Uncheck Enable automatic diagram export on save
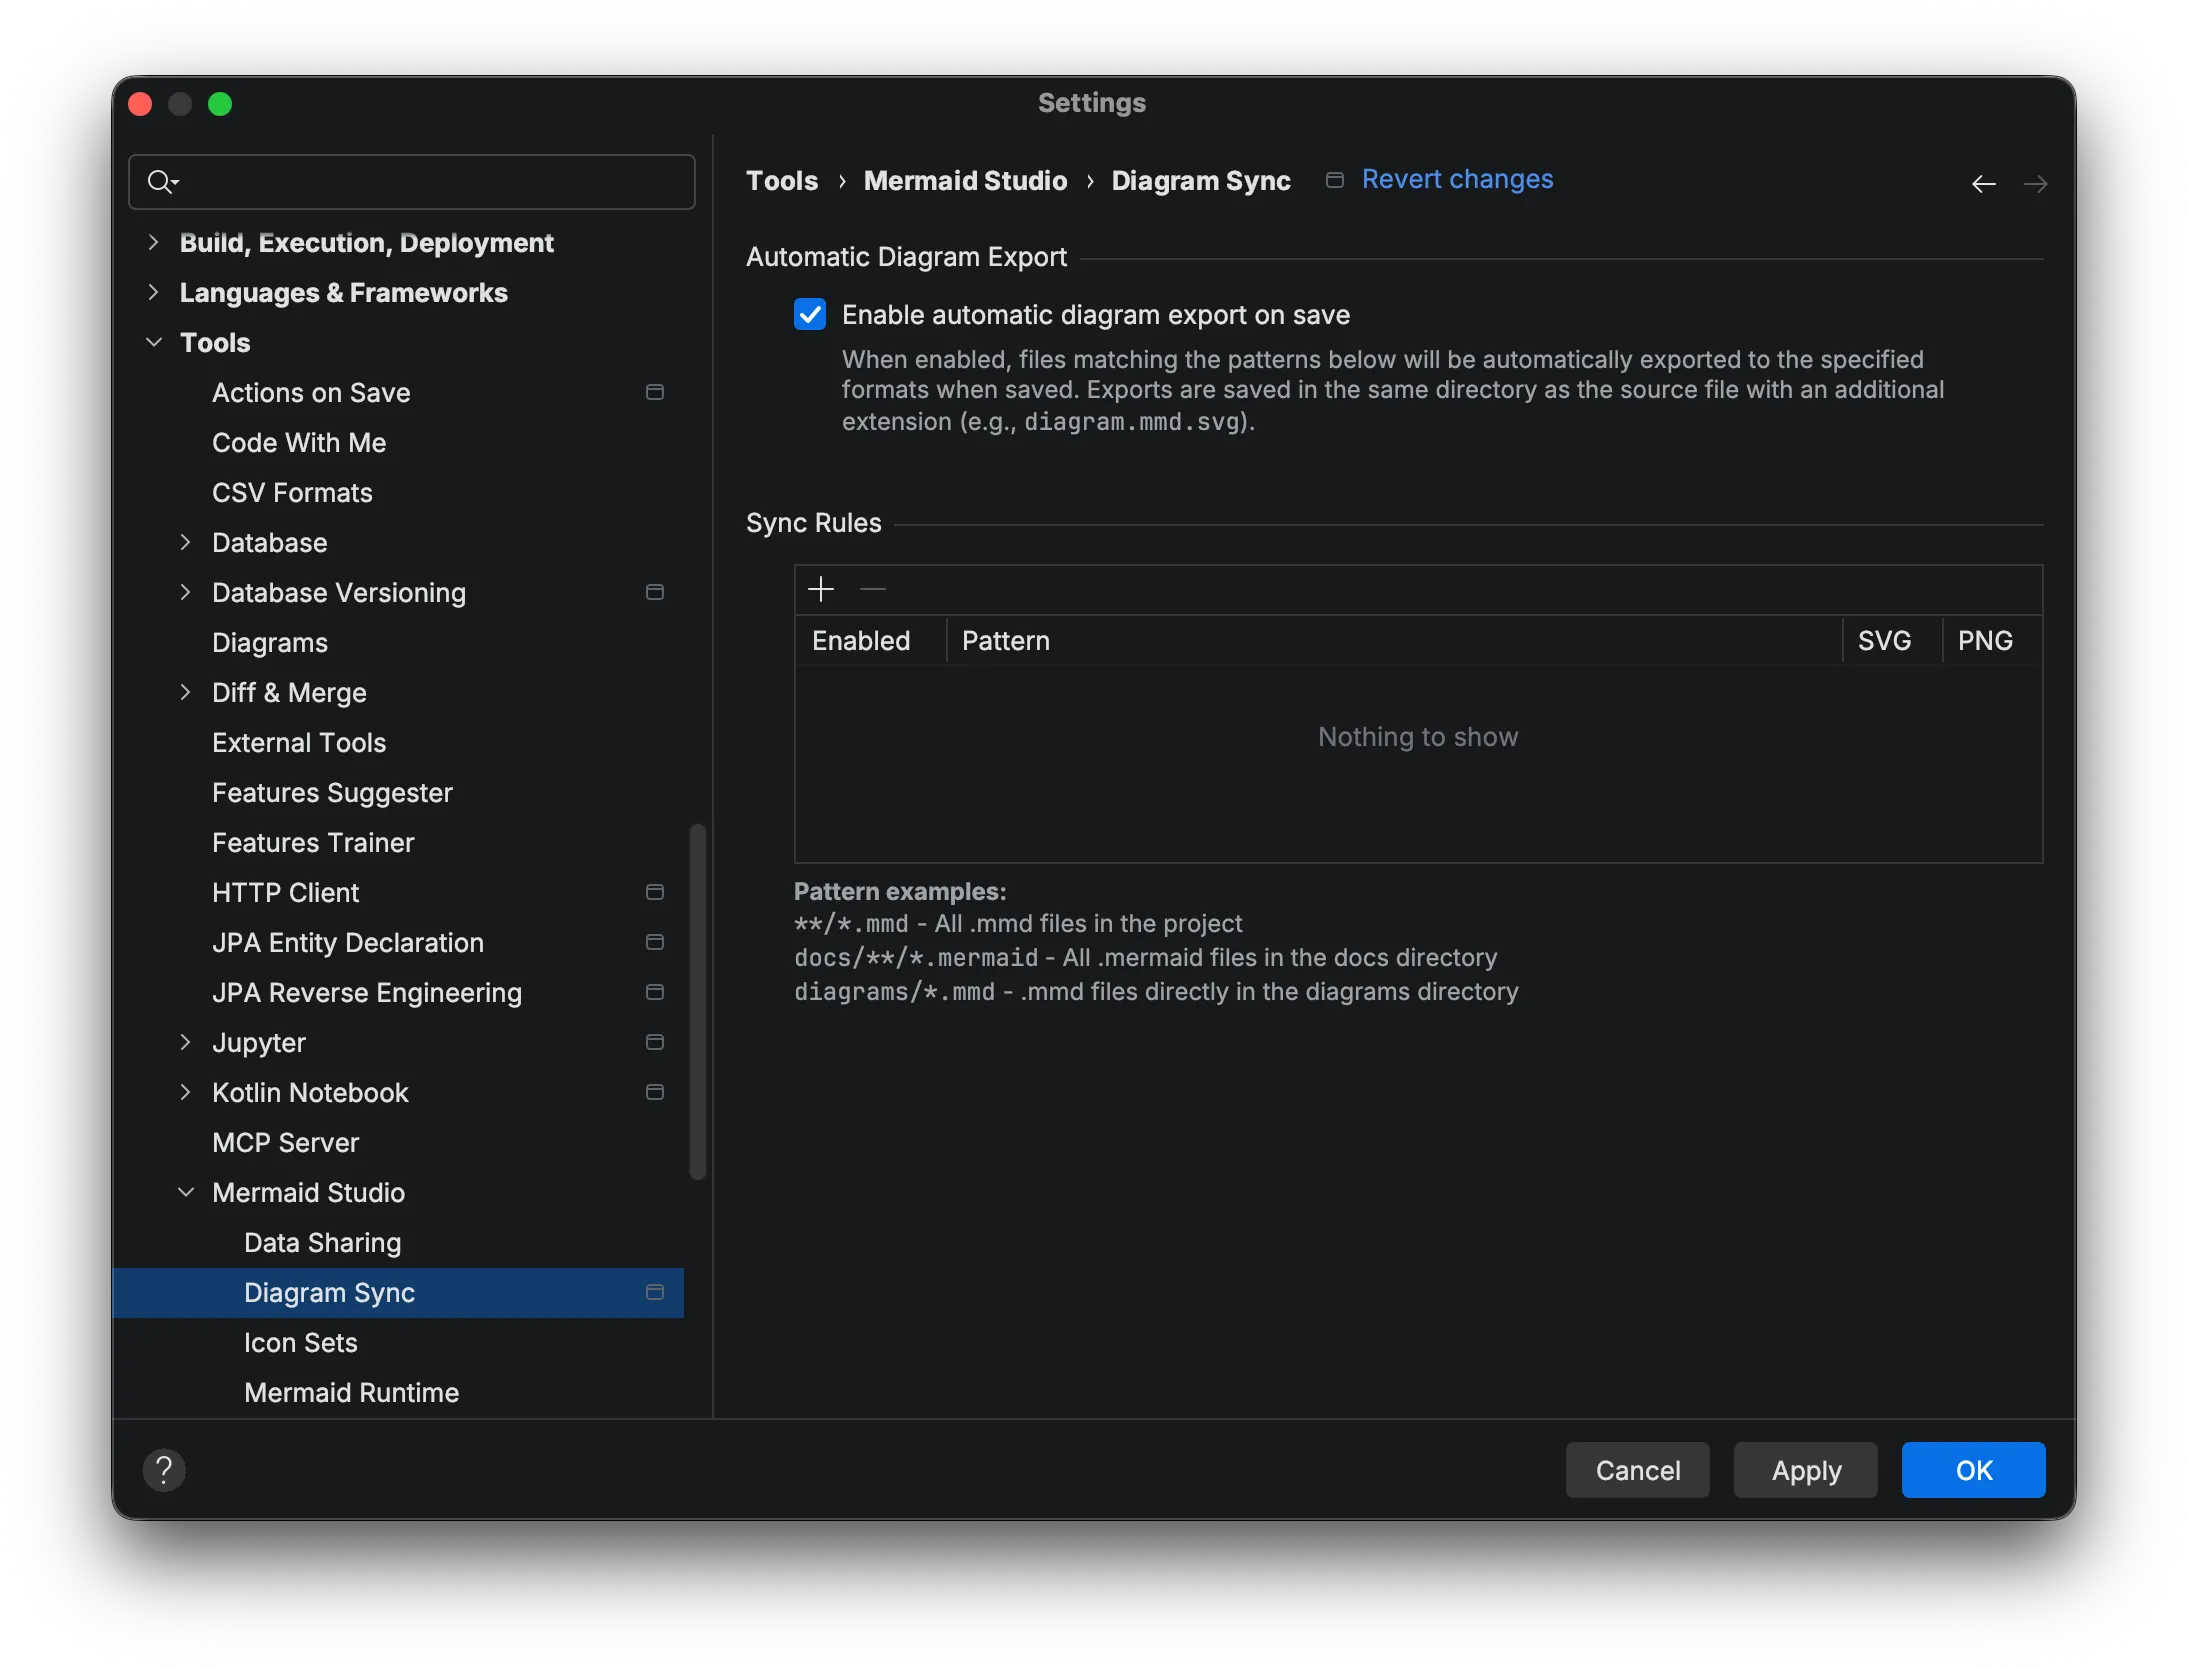 click(810, 314)
